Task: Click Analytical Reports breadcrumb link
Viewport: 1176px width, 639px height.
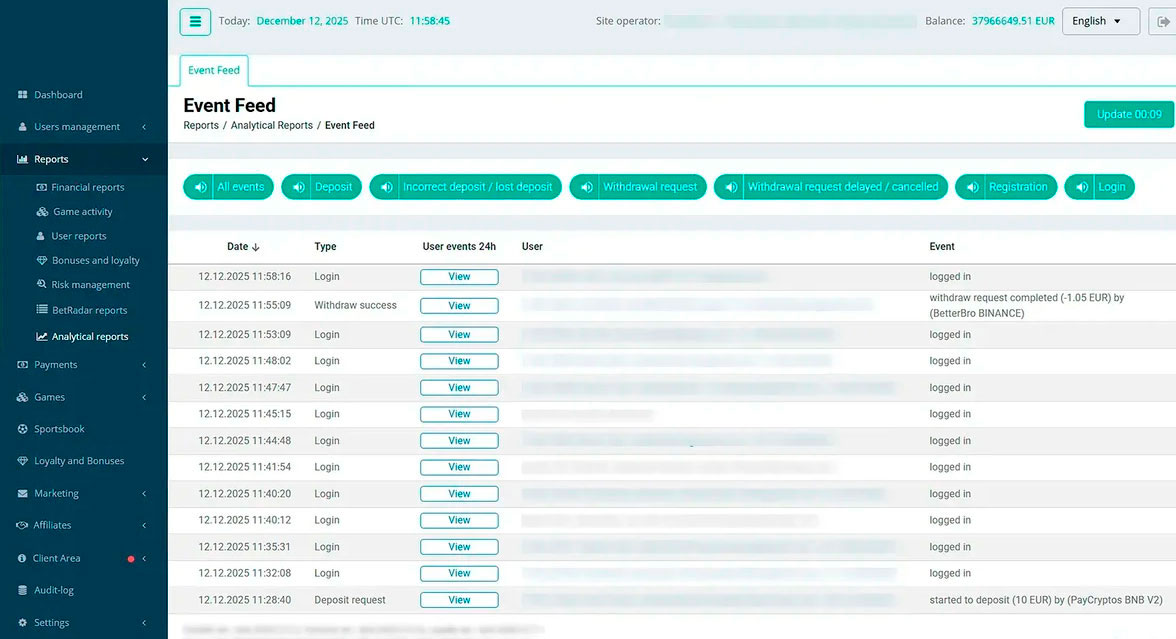Action: point(272,125)
